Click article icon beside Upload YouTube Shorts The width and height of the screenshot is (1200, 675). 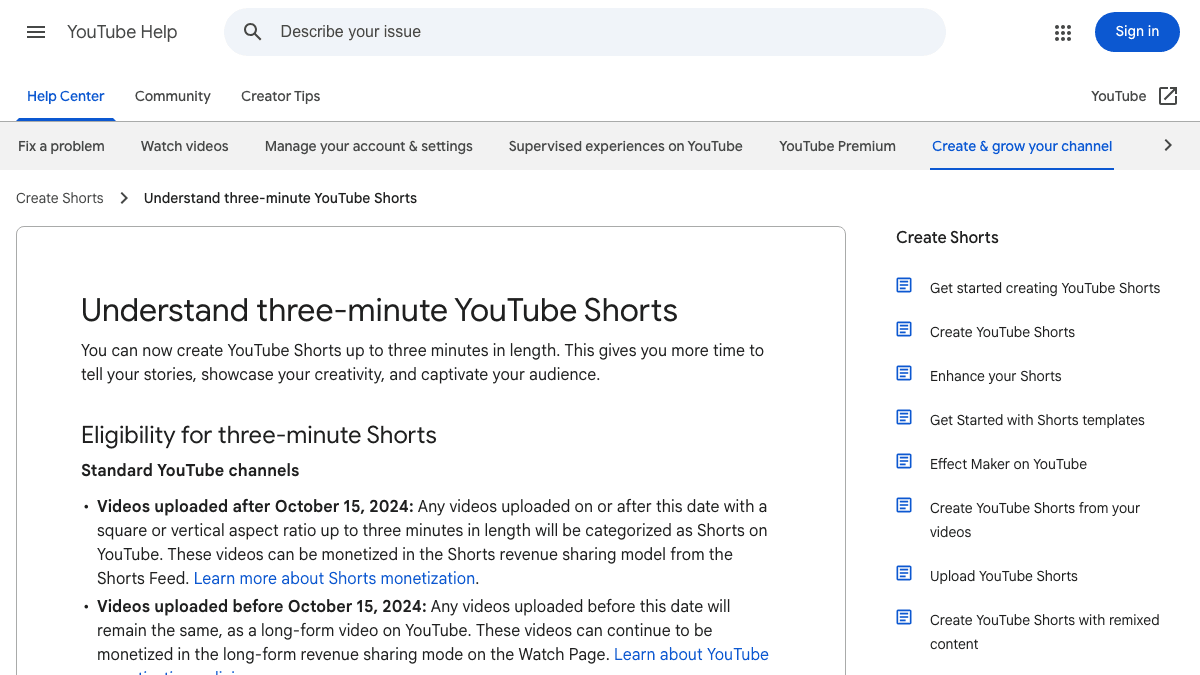(x=904, y=574)
